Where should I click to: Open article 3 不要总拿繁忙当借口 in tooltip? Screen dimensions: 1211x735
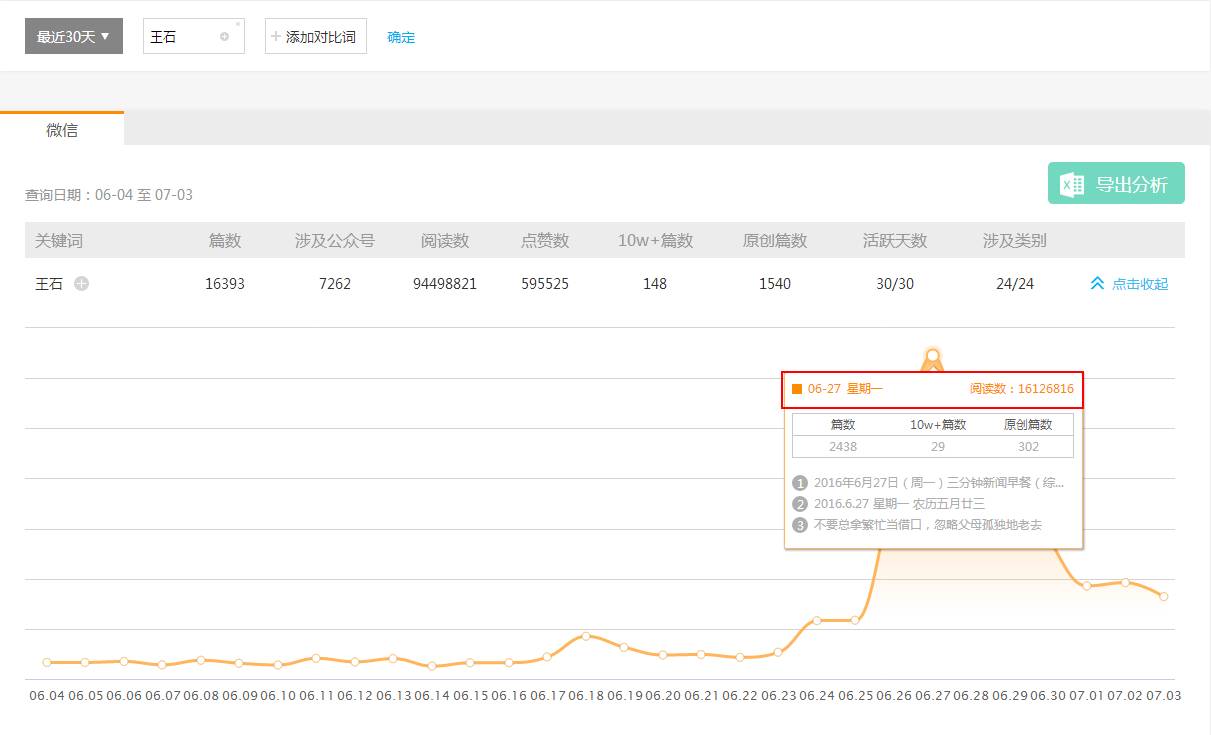point(927,525)
